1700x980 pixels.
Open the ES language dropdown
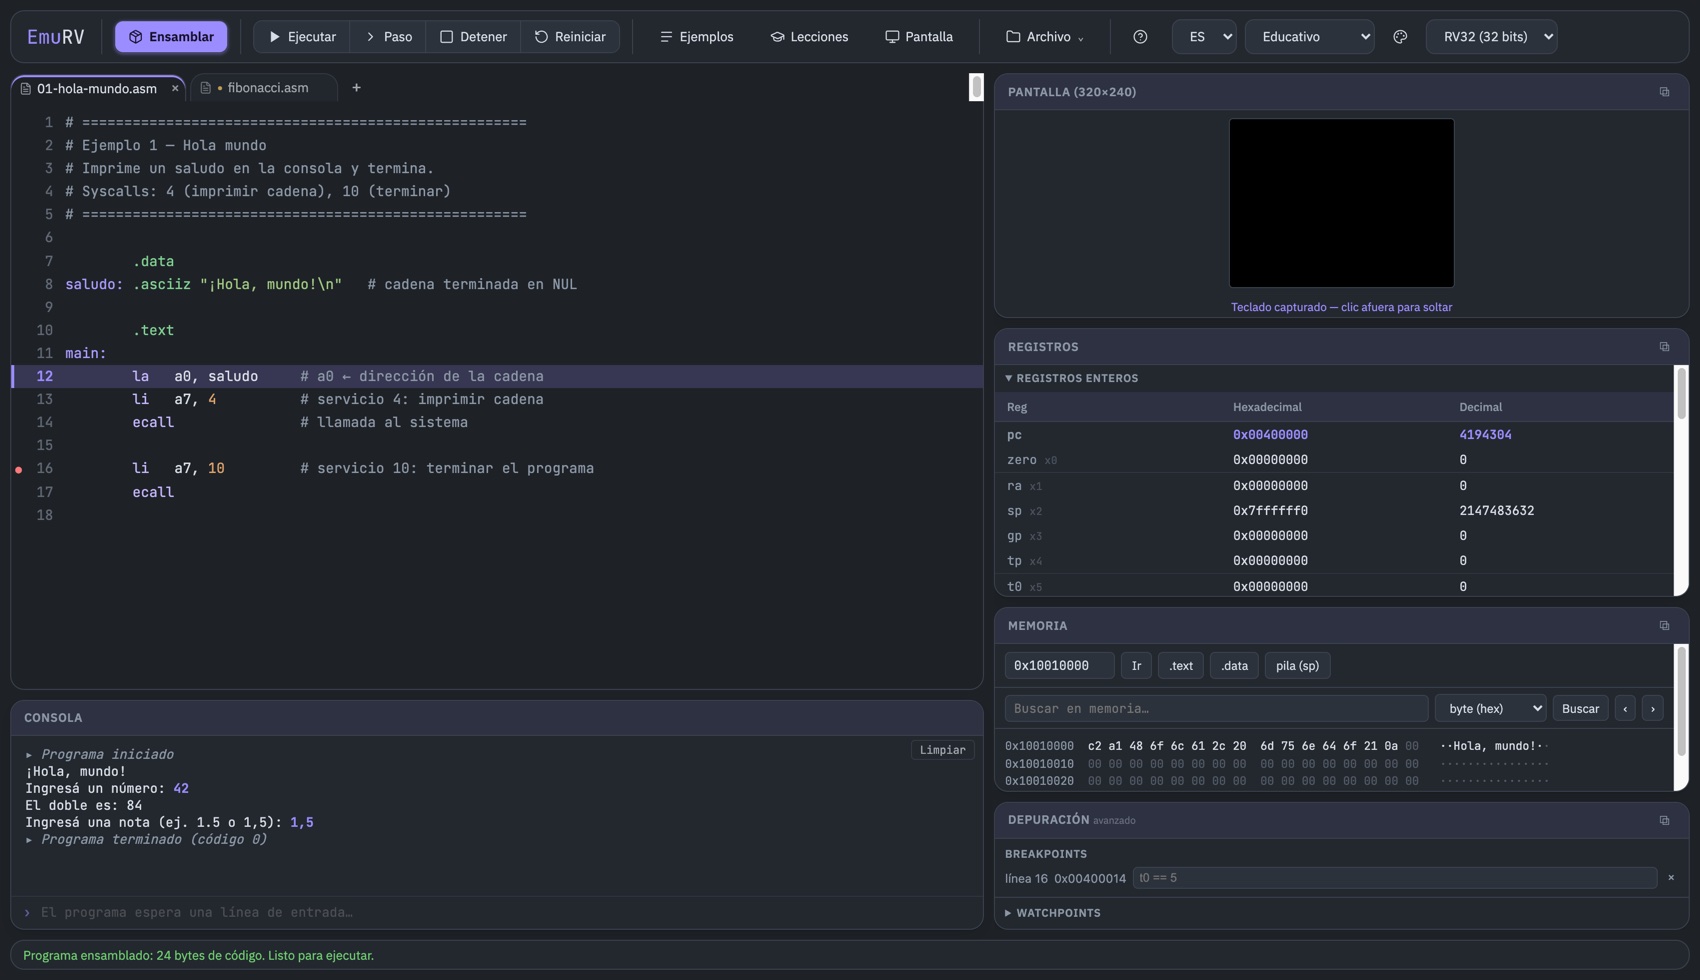[x=1204, y=37]
